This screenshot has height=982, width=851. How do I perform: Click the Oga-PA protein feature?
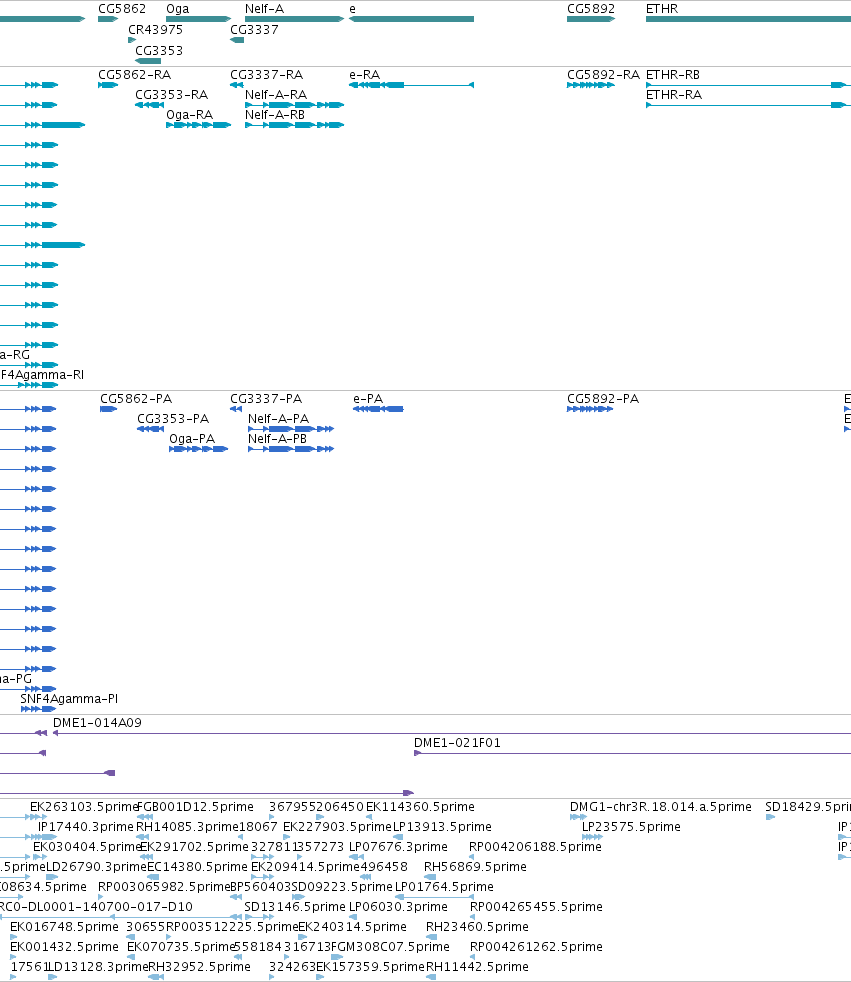coord(199,449)
